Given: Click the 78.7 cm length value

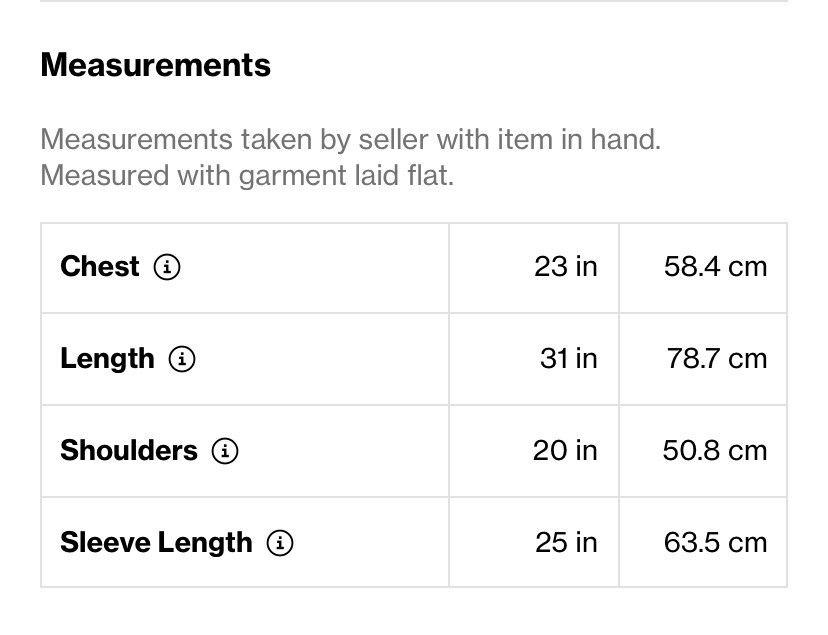Looking at the screenshot, I should 717,359.
